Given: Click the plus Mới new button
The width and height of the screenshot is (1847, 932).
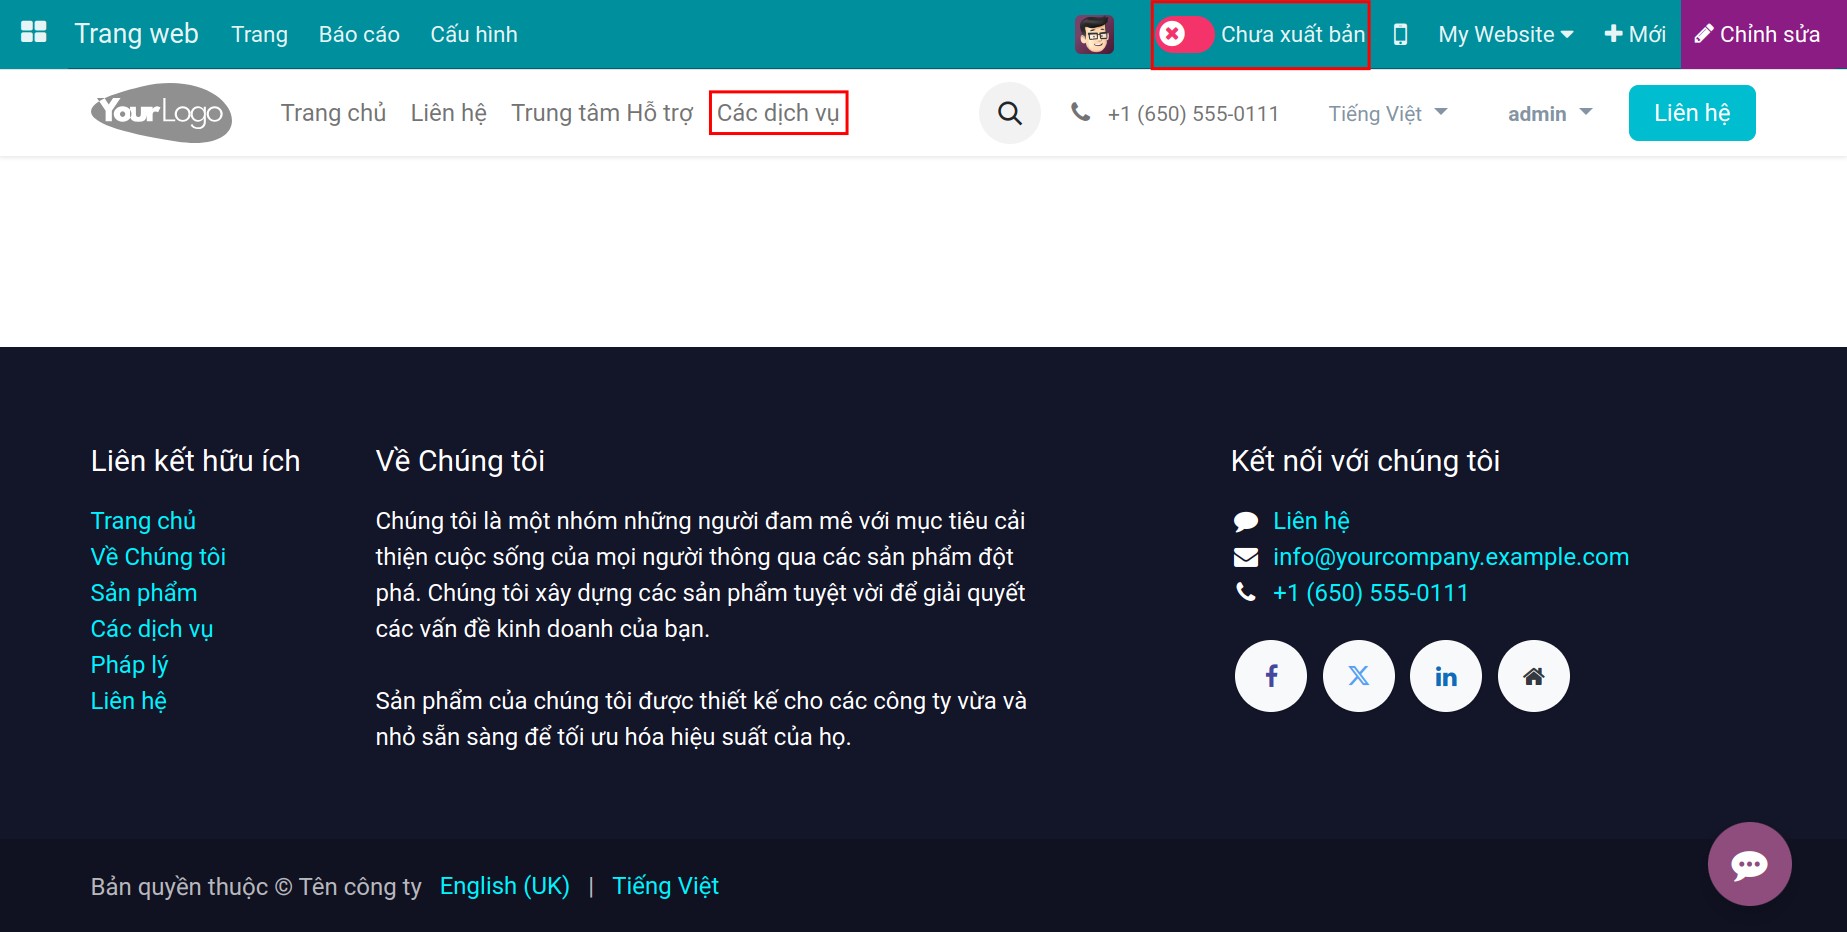Looking at the screenshot, I should [1635, 34].
